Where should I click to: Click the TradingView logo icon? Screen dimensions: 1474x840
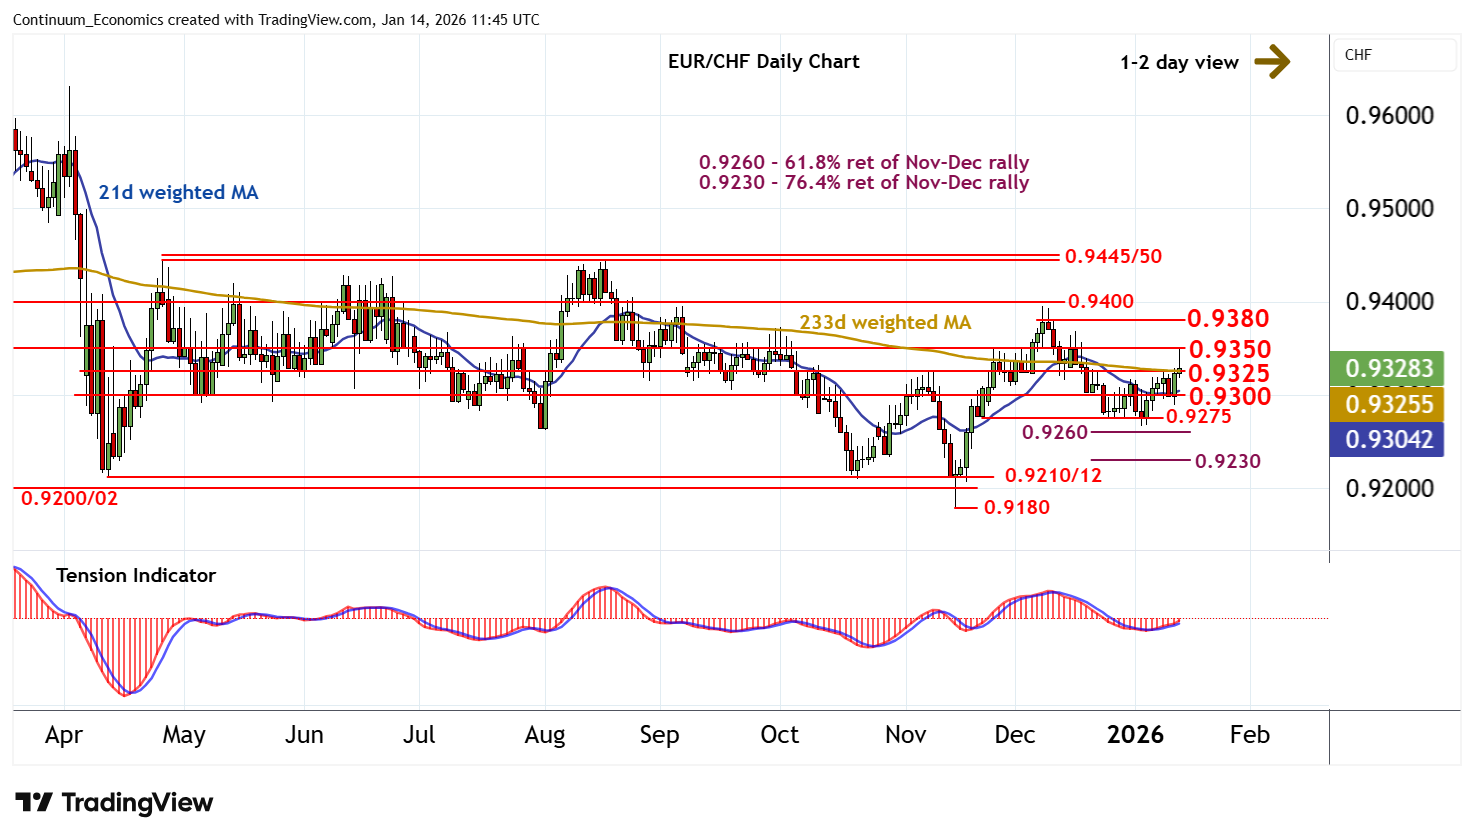point(33,803)
